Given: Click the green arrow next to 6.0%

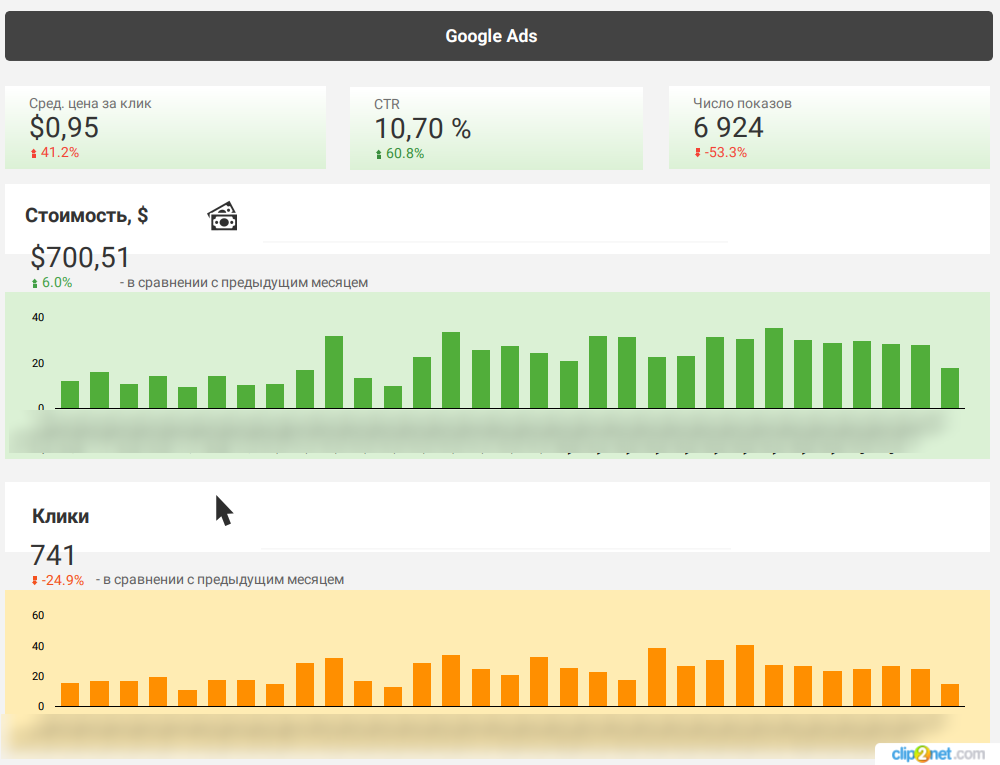Looking at the screenshot, I should (x=35, y=283).
